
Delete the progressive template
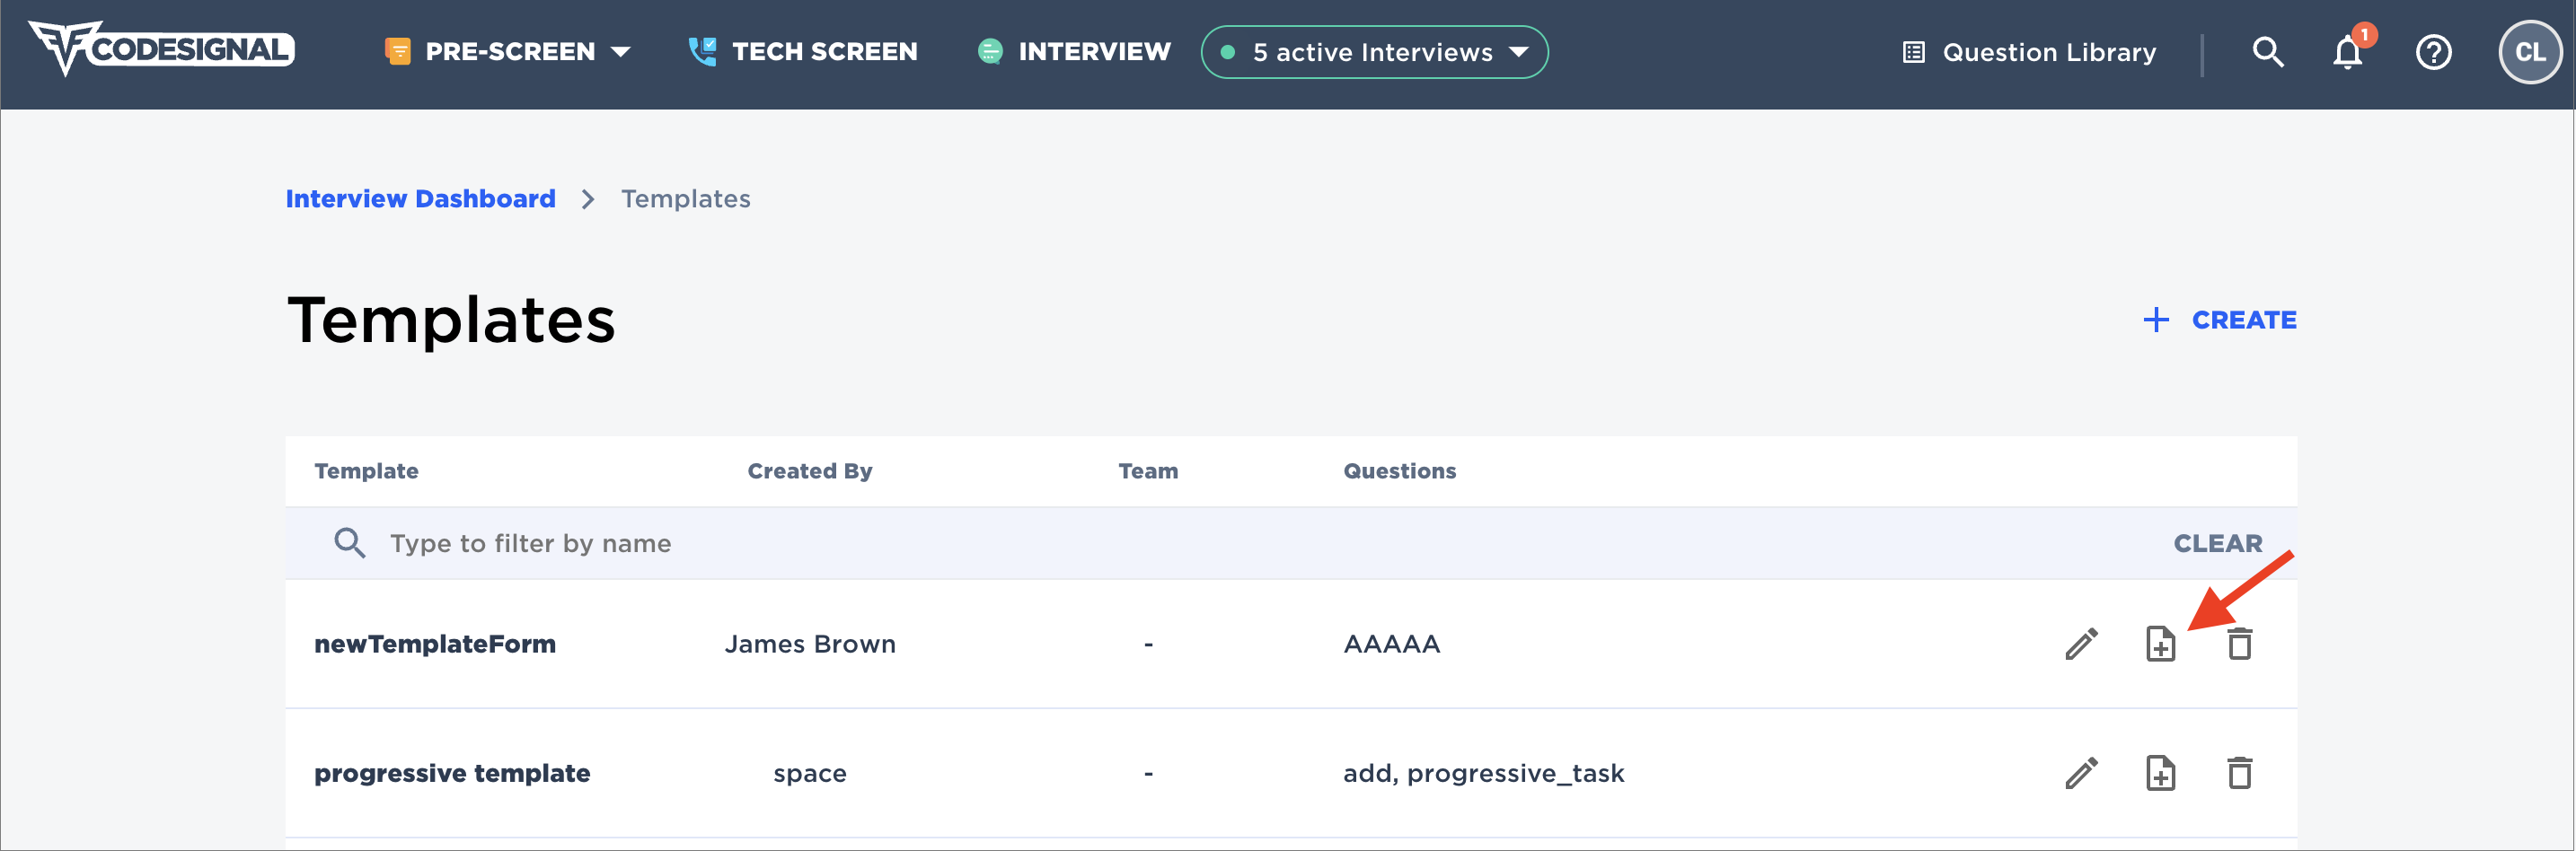[x=2239, y=773]
